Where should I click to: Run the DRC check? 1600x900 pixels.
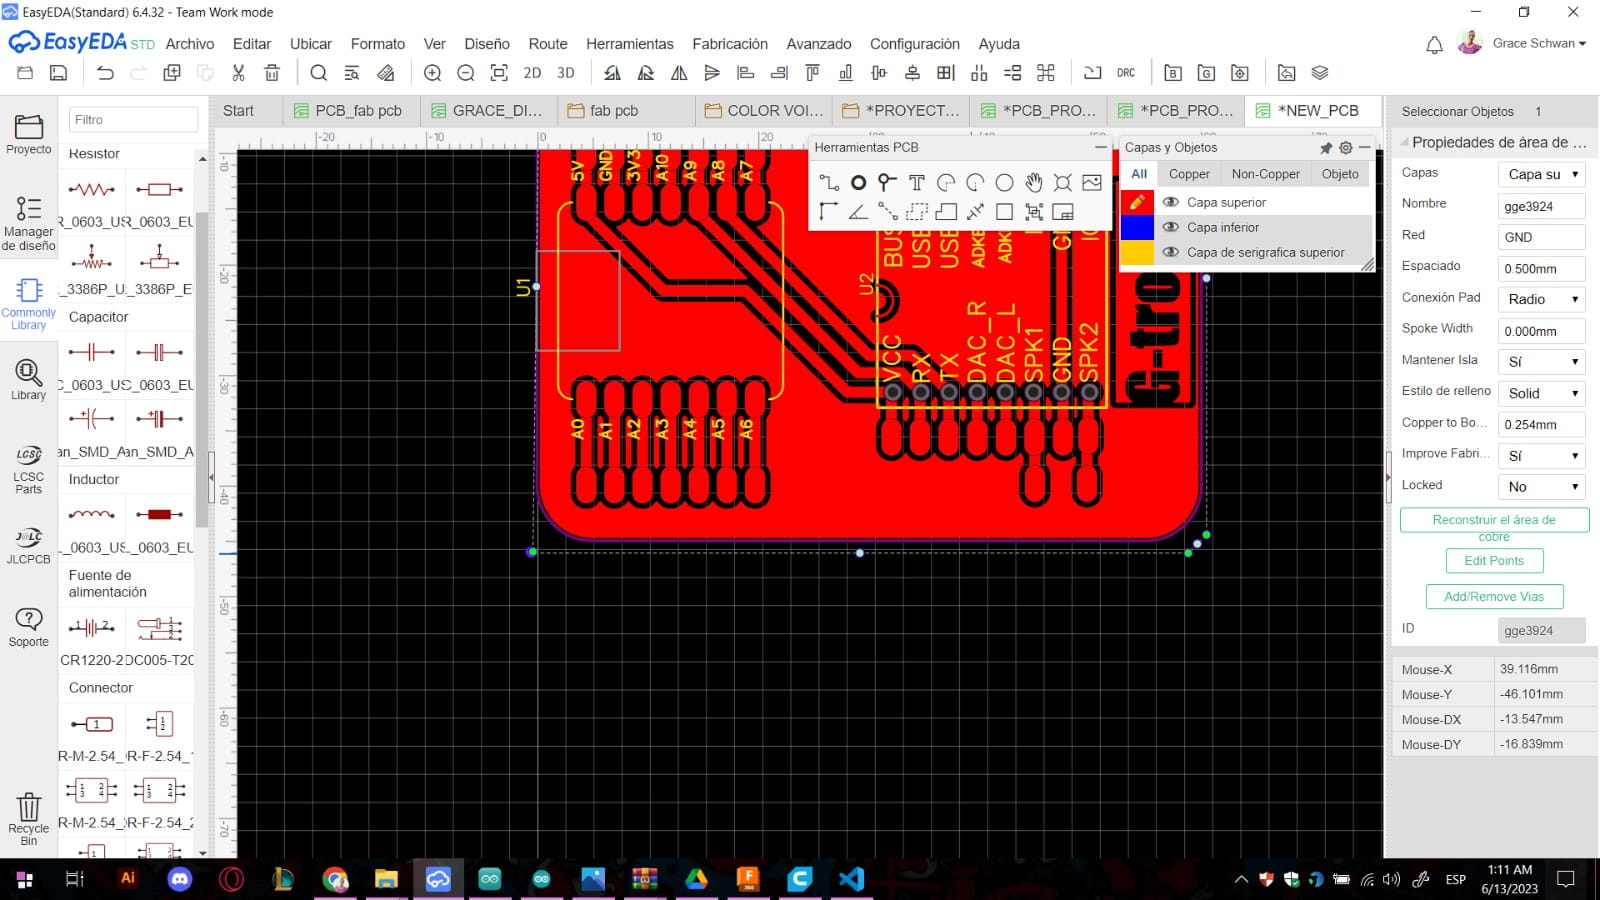[x=1126, y=73]
